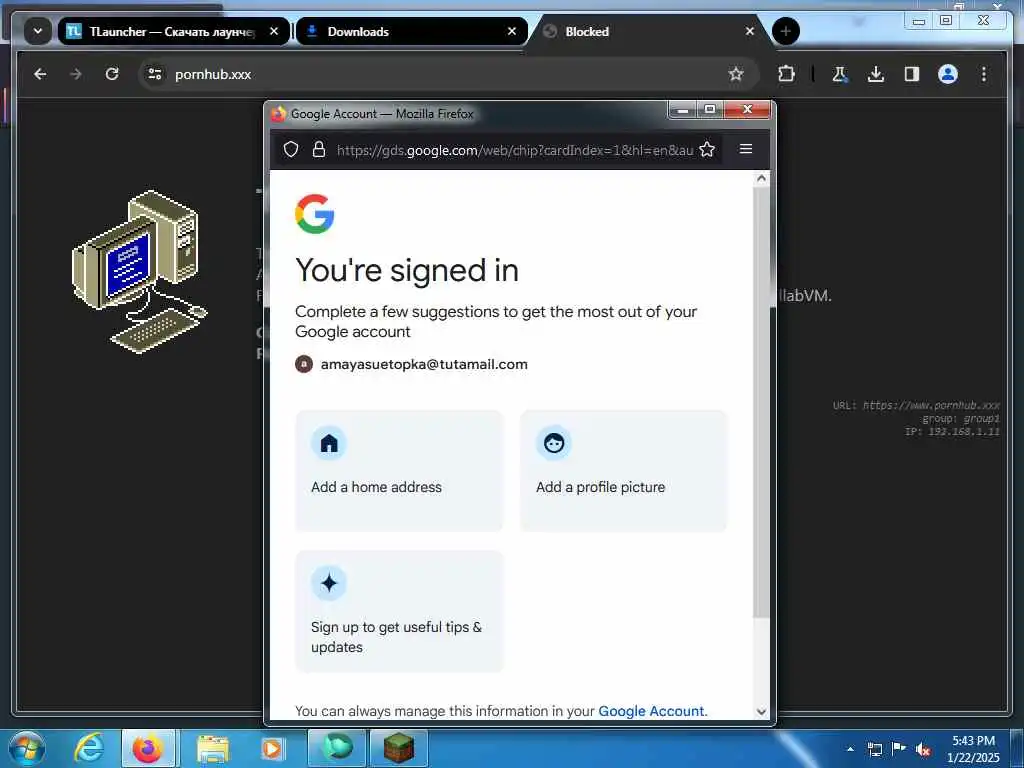The image size is (1024, 768).
Task: Bookmark this page with Chrome star icon
Action: (736, 74)
